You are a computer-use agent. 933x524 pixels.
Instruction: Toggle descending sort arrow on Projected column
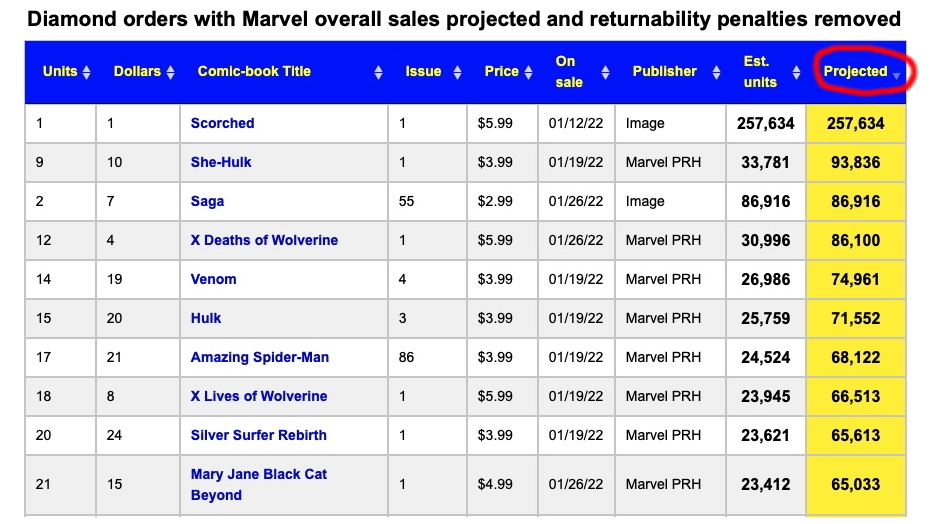[x=897, y=75]
